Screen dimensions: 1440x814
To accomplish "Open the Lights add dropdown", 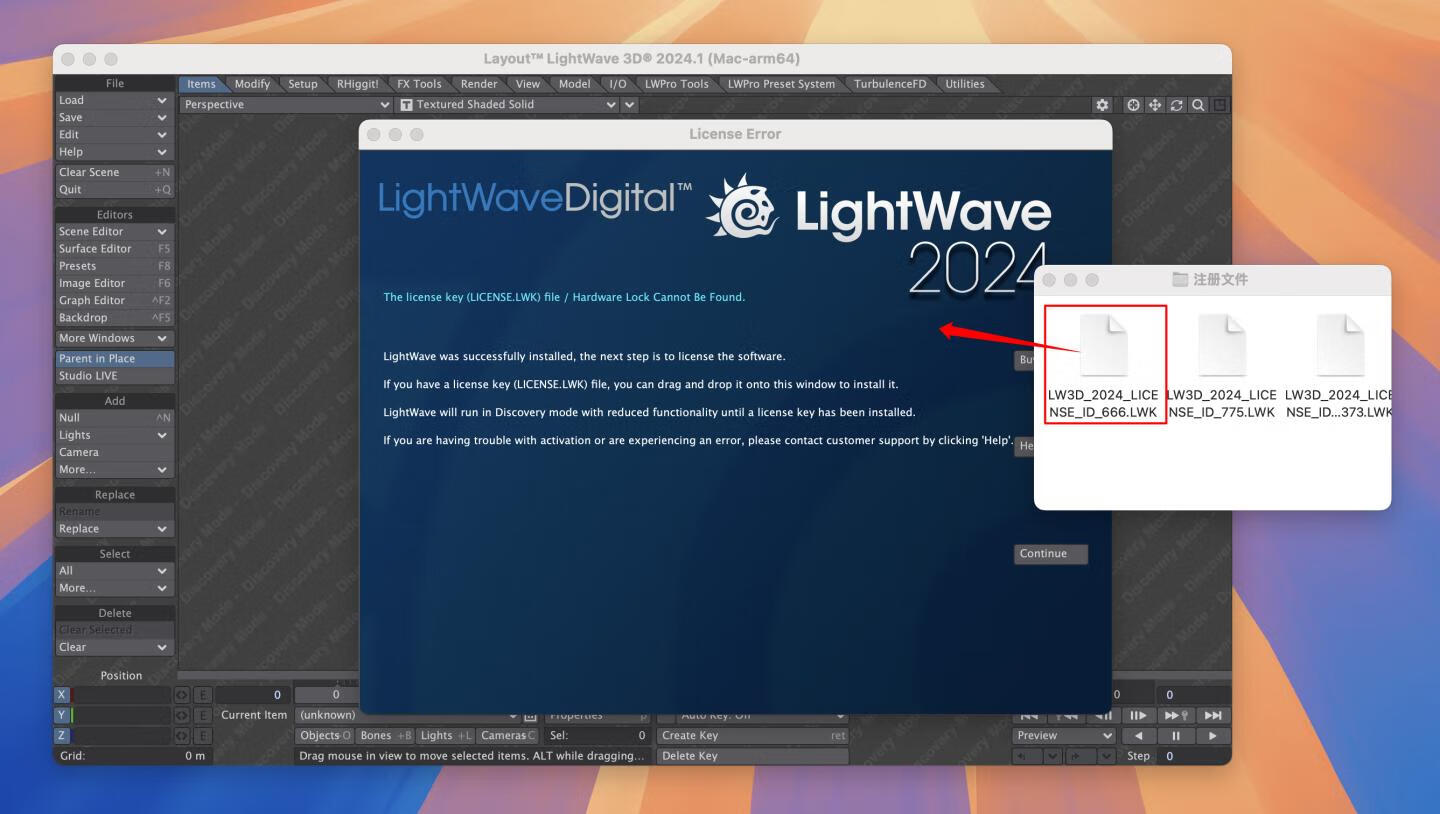I will pos(114,435).
